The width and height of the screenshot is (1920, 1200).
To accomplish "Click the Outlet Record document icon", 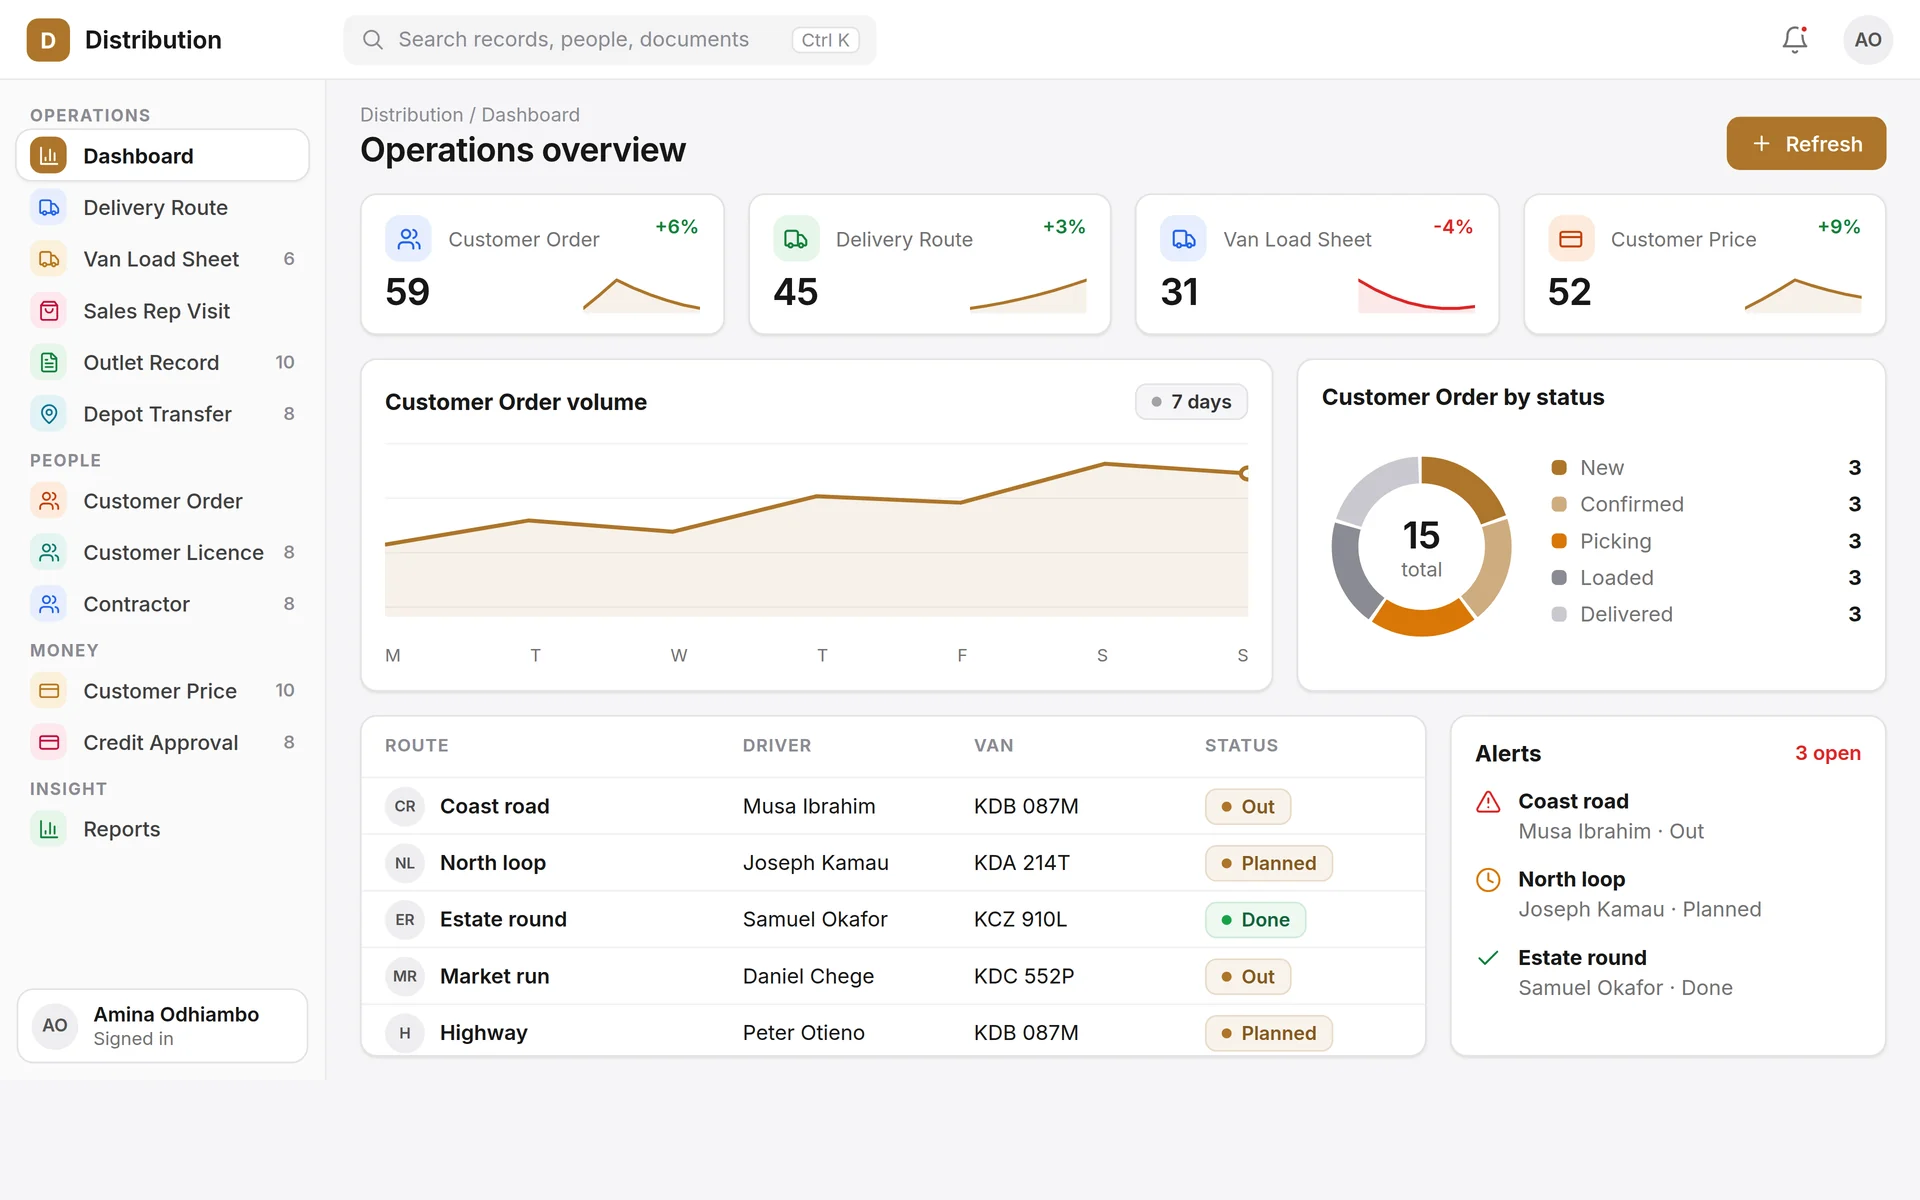I will (x=49, y=362).
